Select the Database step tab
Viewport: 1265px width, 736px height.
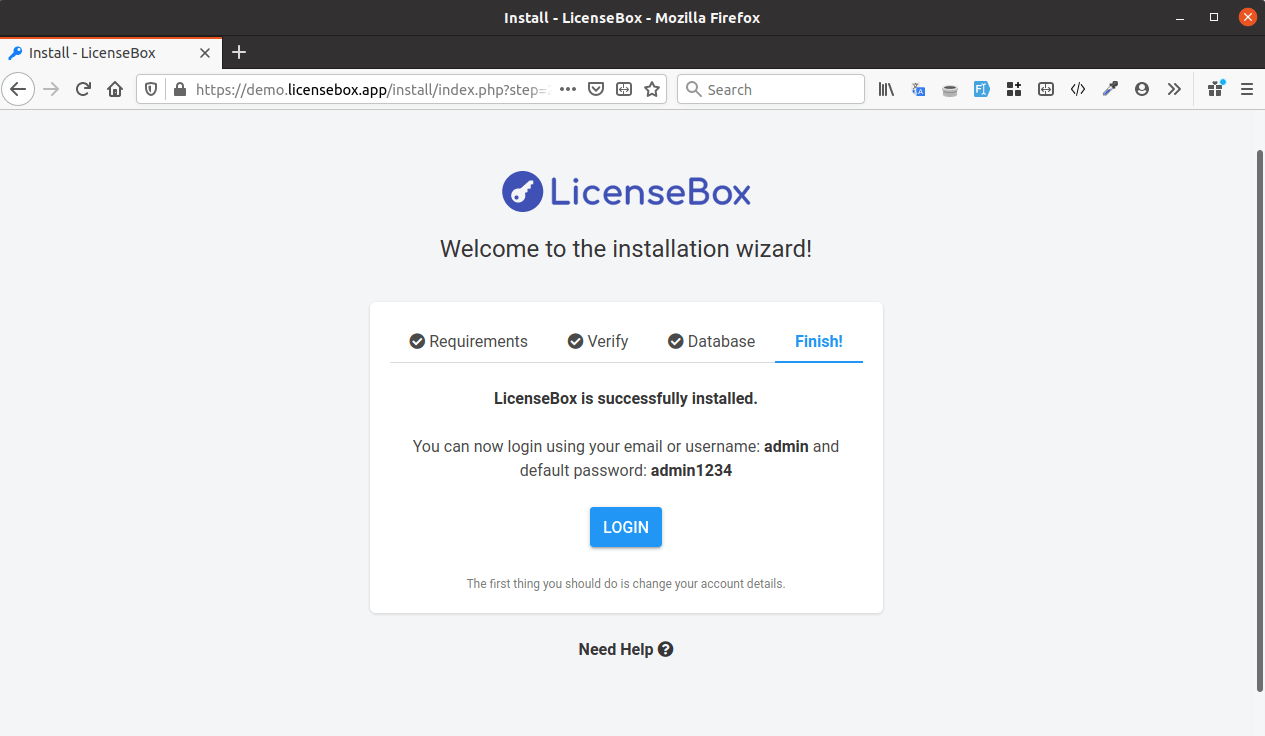[x=711, y=341]
